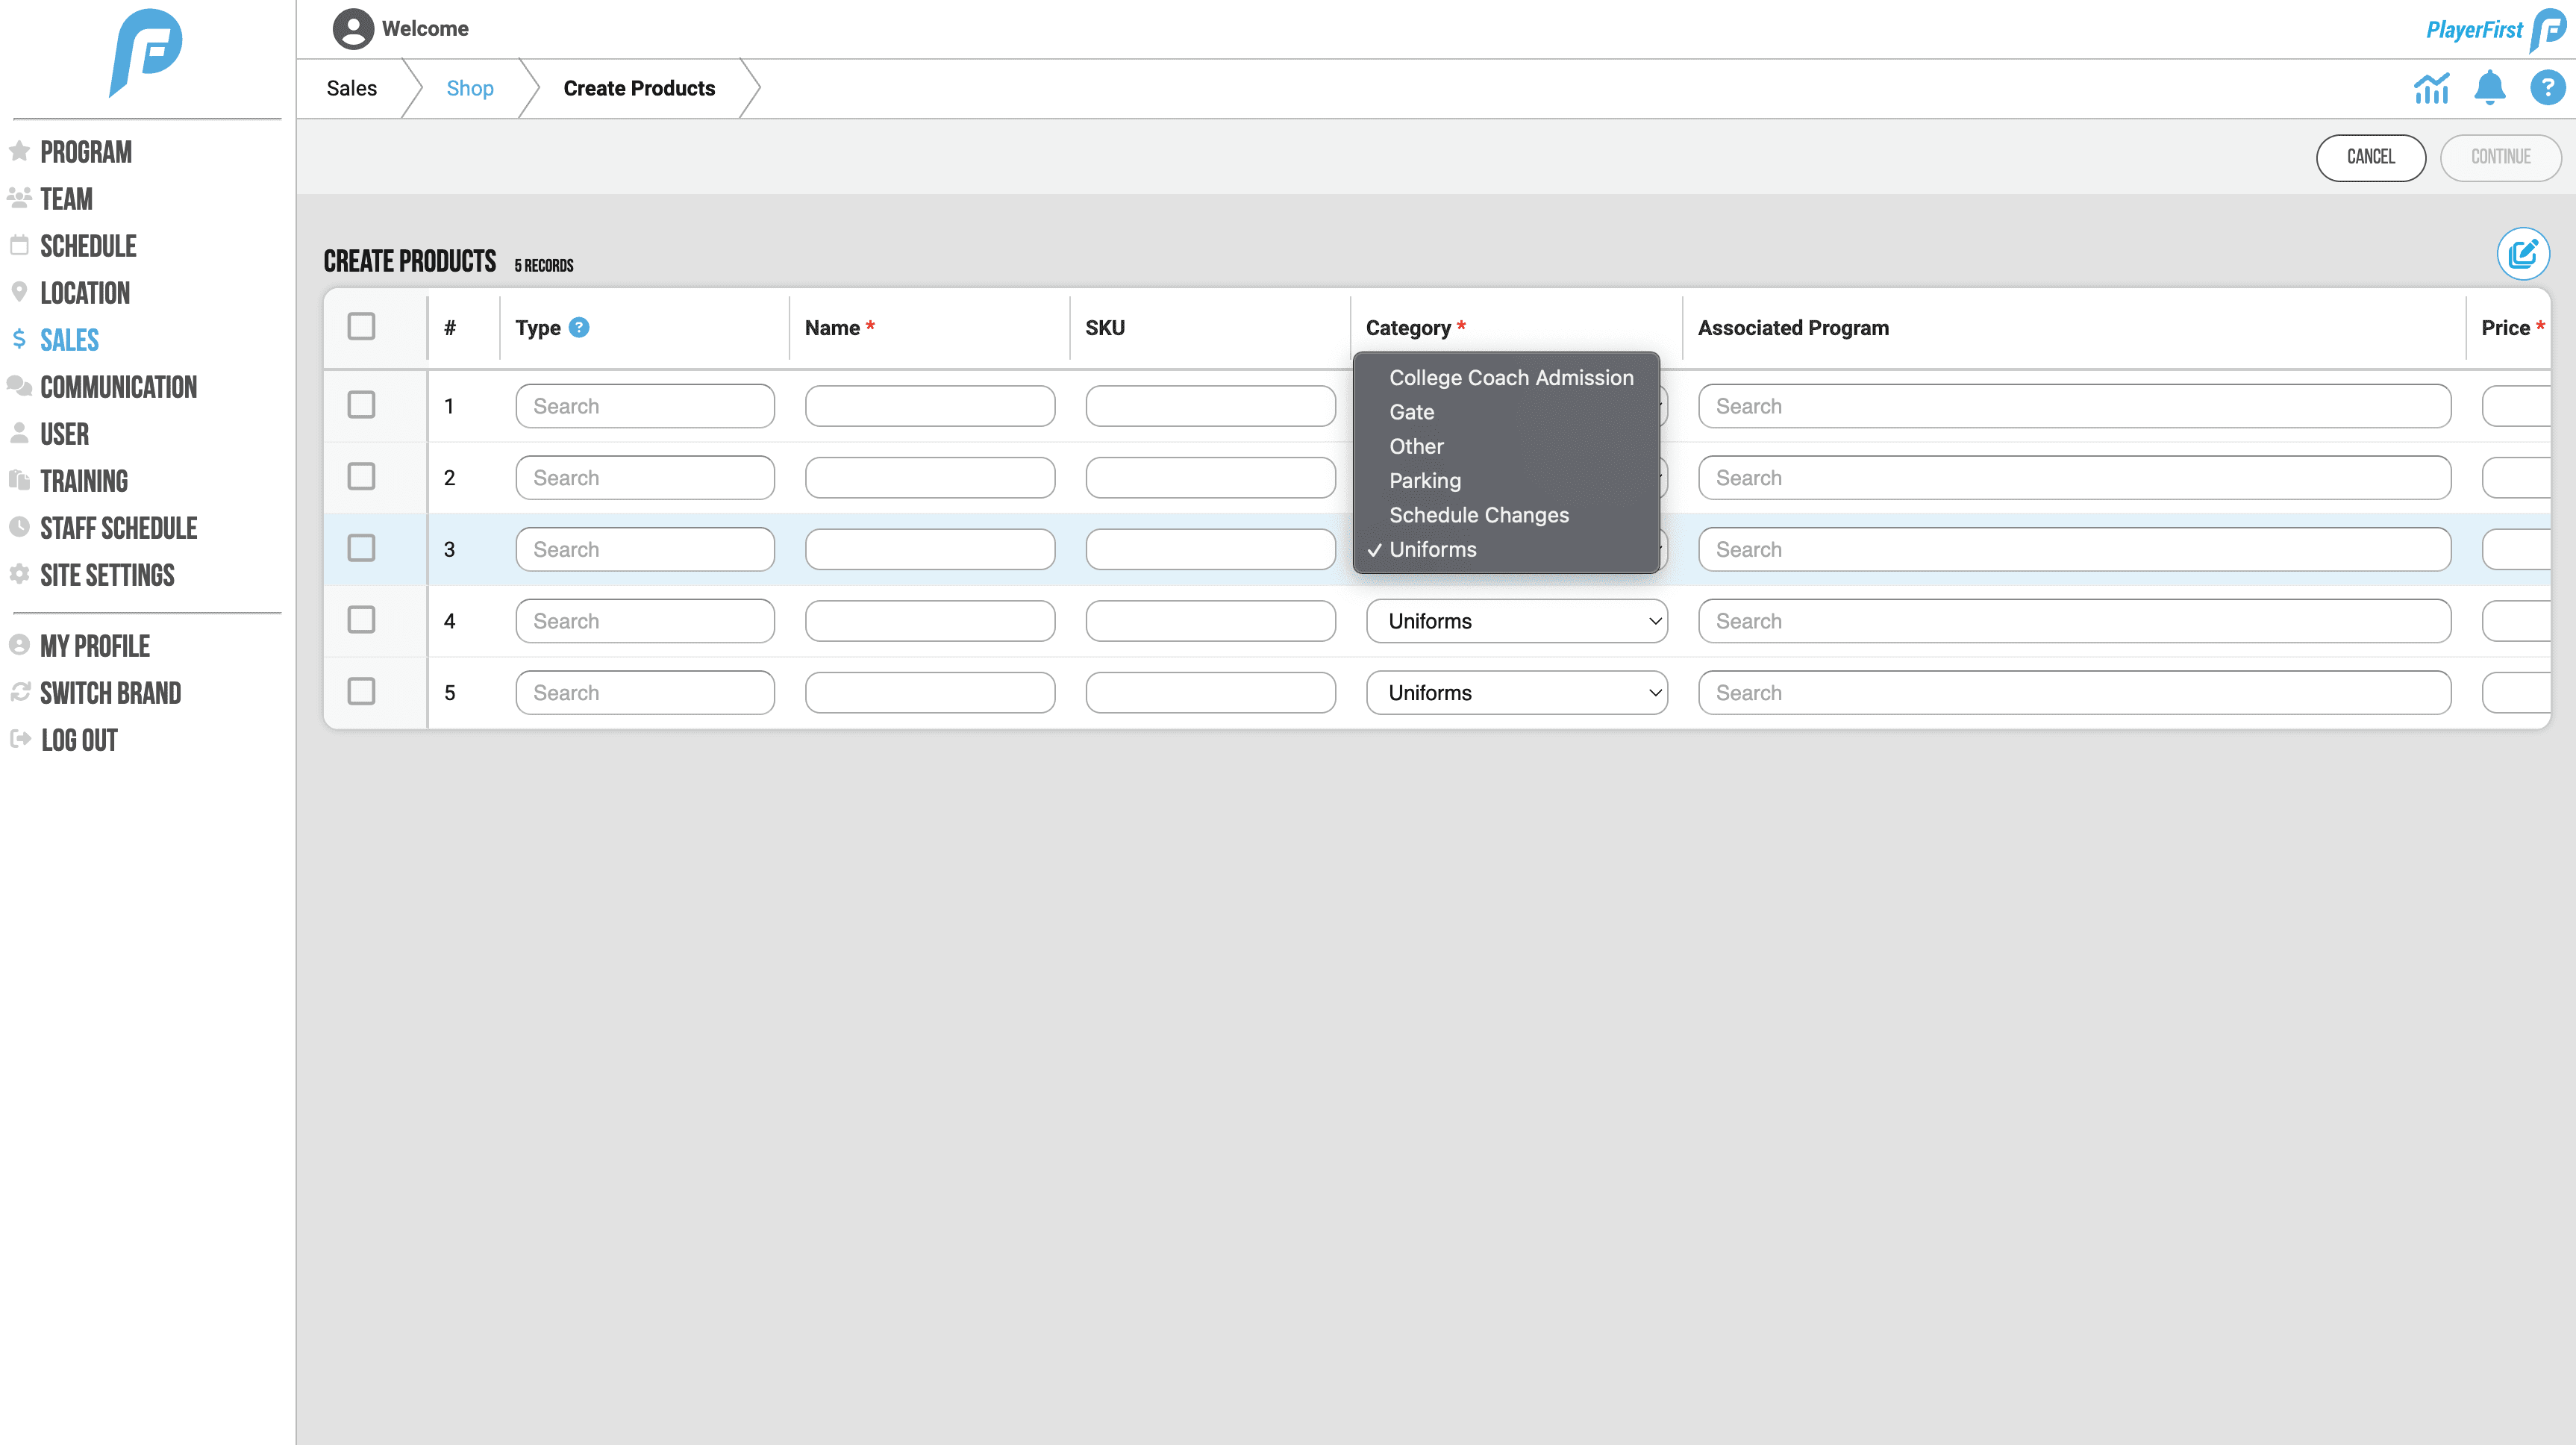Screen dimensions: 2576x1445
Task: Click the user avatar icon beside Welcome
Action: tap(353, 29)
